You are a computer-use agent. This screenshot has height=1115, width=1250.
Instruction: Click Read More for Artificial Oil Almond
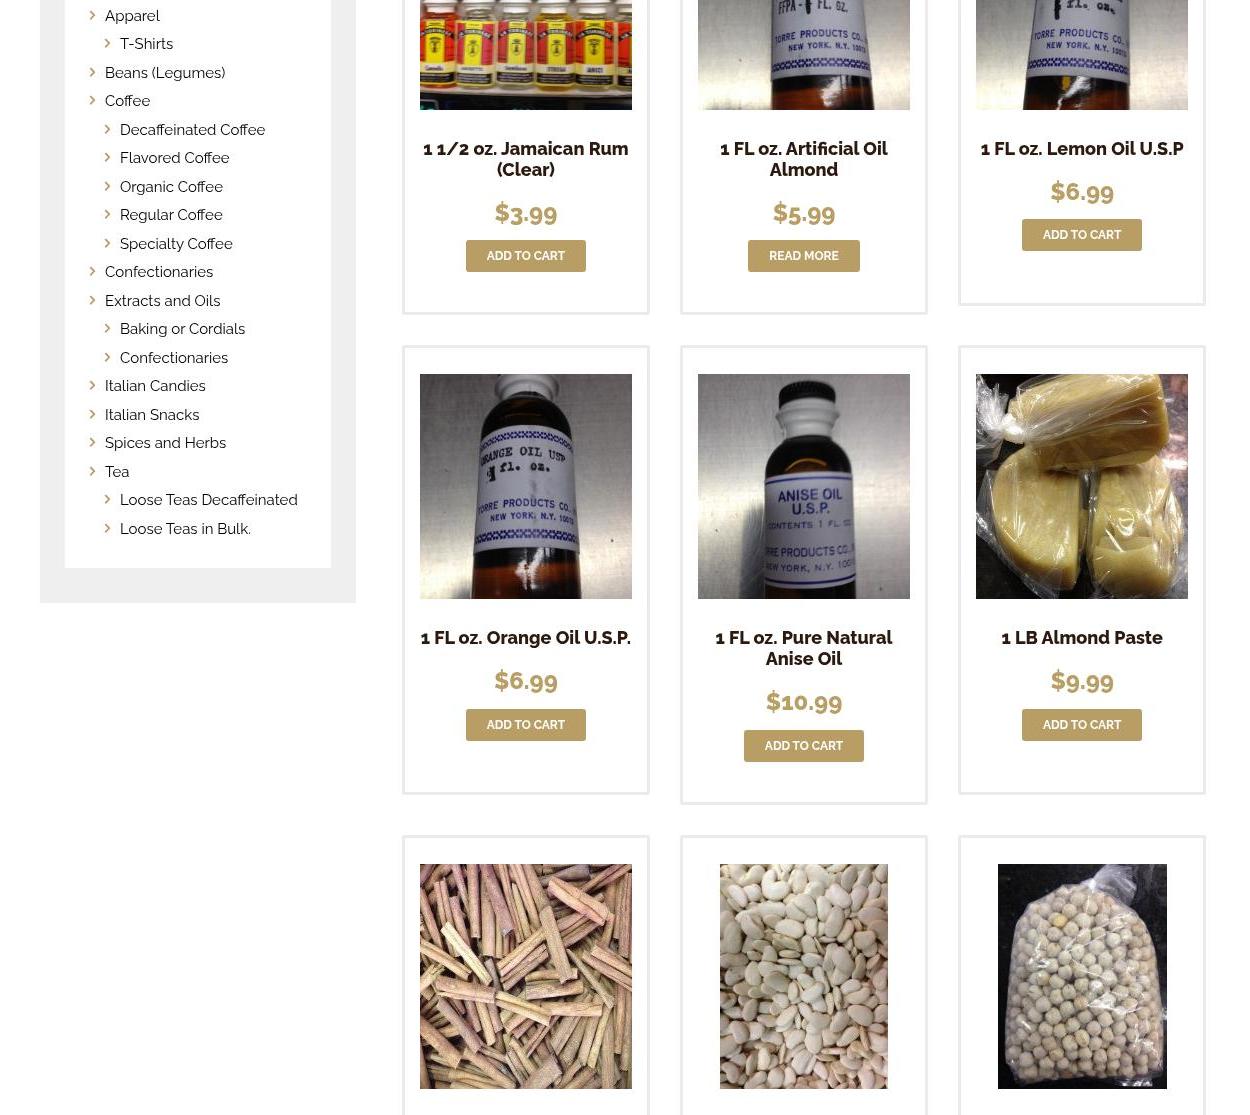point(804,256)
